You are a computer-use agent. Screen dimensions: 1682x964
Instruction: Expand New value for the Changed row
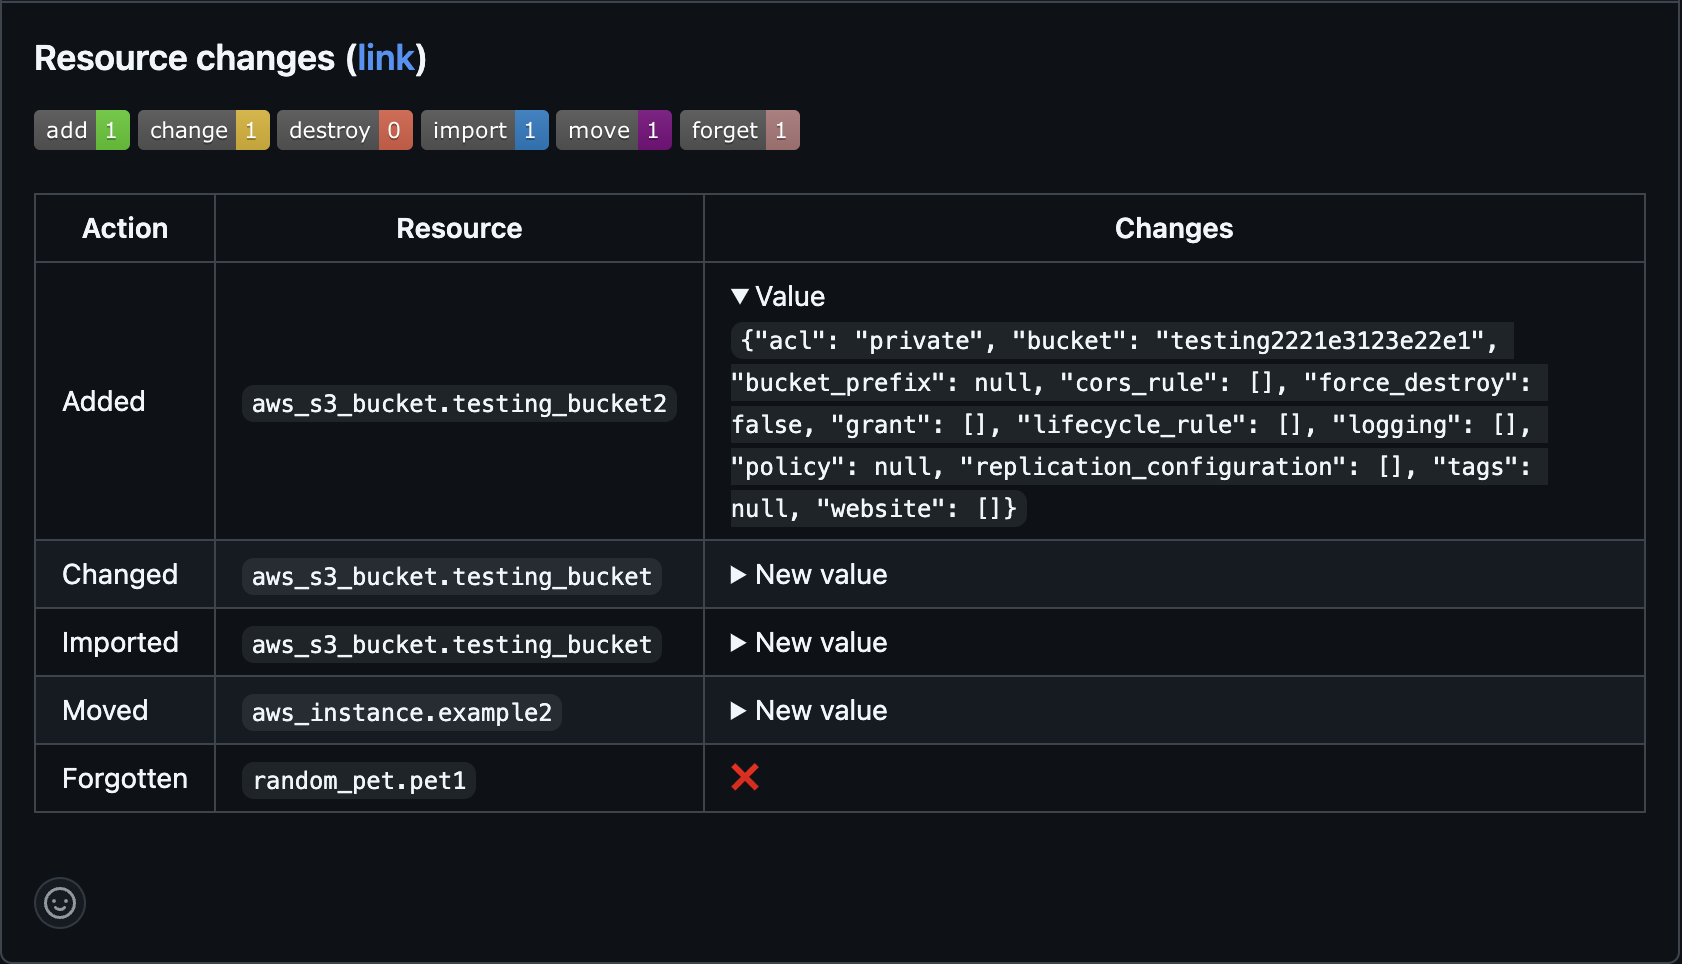click(808, 574)
